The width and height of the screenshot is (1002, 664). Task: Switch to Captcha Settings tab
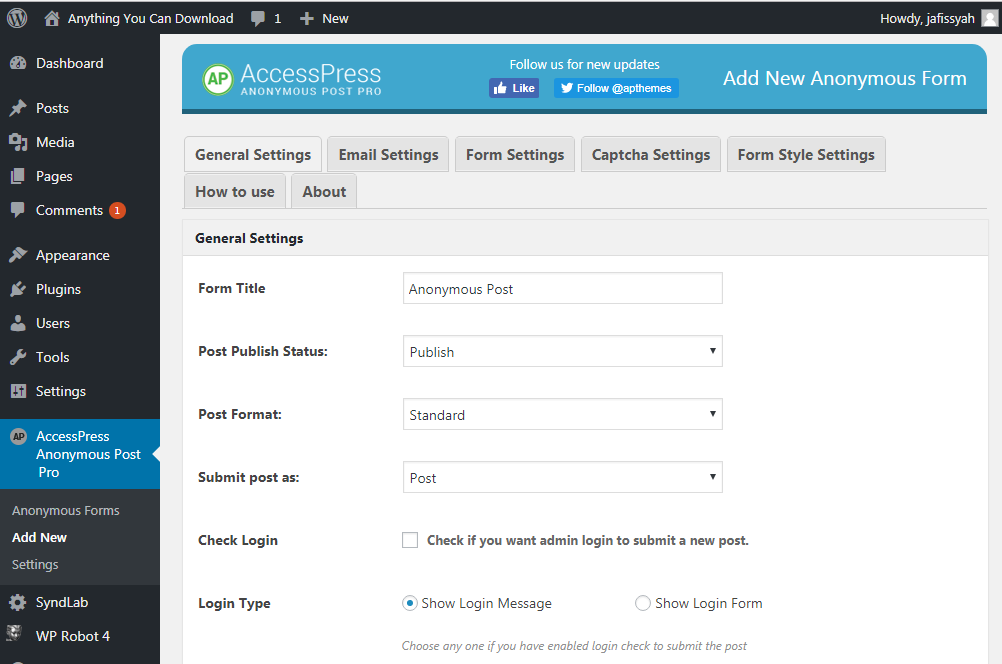(651, 155)
